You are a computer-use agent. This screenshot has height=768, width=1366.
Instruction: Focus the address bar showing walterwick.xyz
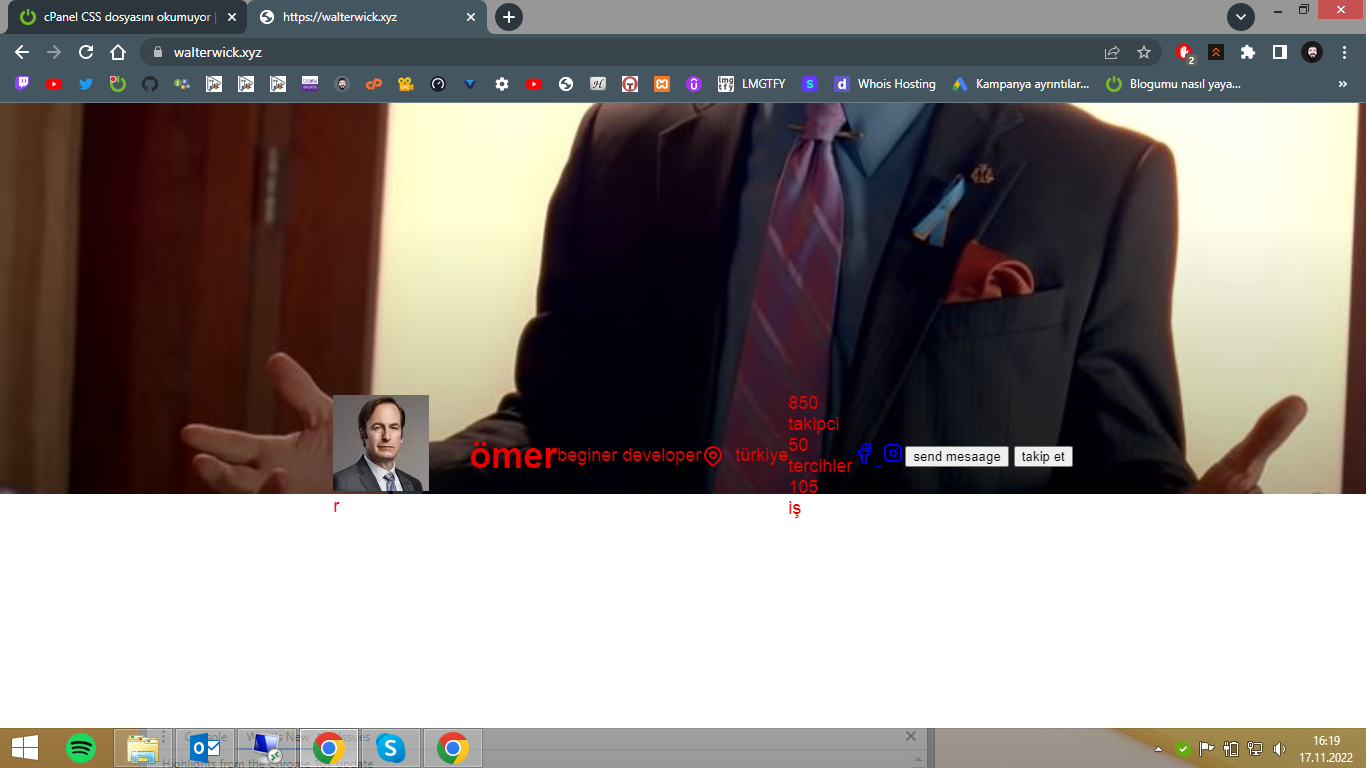coord(630,52)
